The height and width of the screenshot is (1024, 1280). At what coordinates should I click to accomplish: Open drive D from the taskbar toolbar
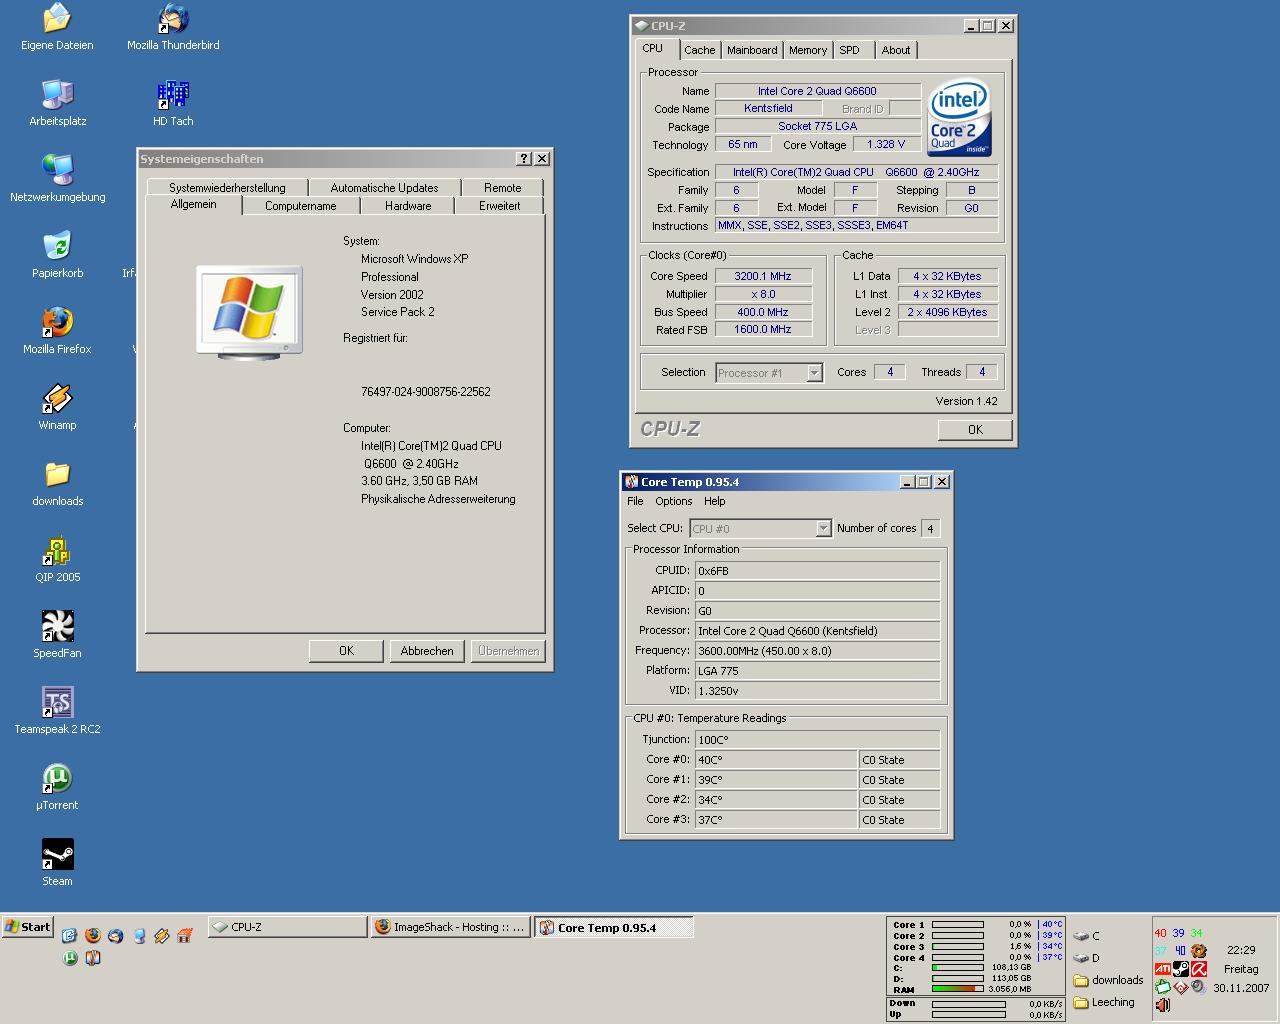tap(1087, 958)
